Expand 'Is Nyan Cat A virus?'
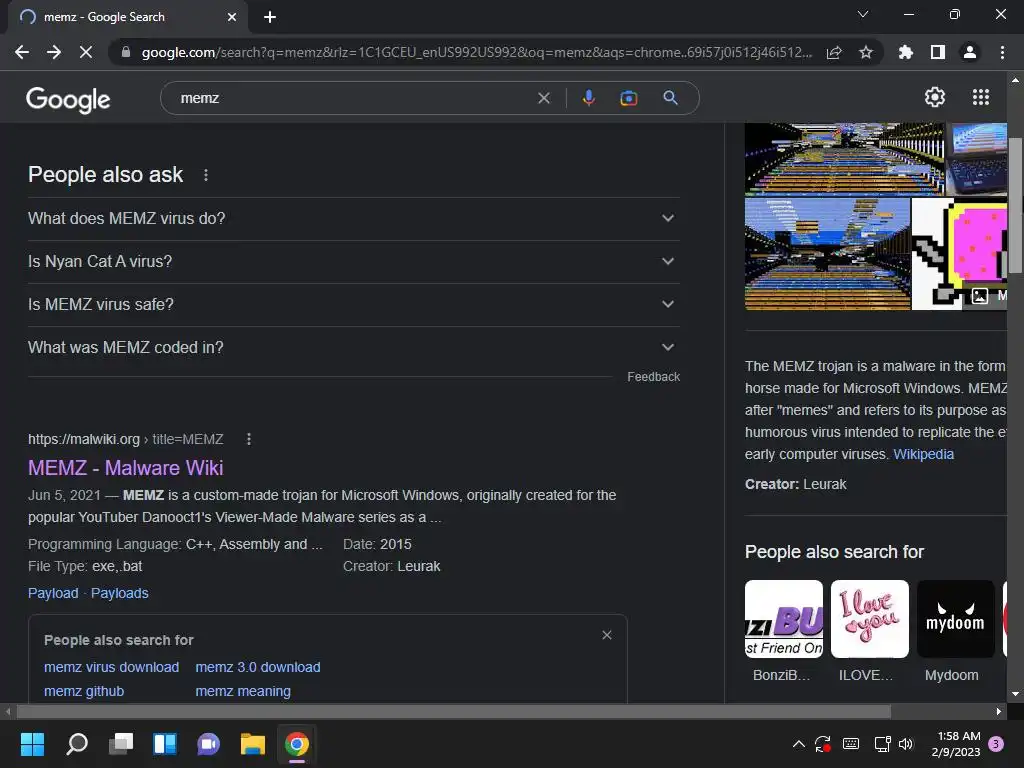 pyautogui.click(x=353, y=262)
